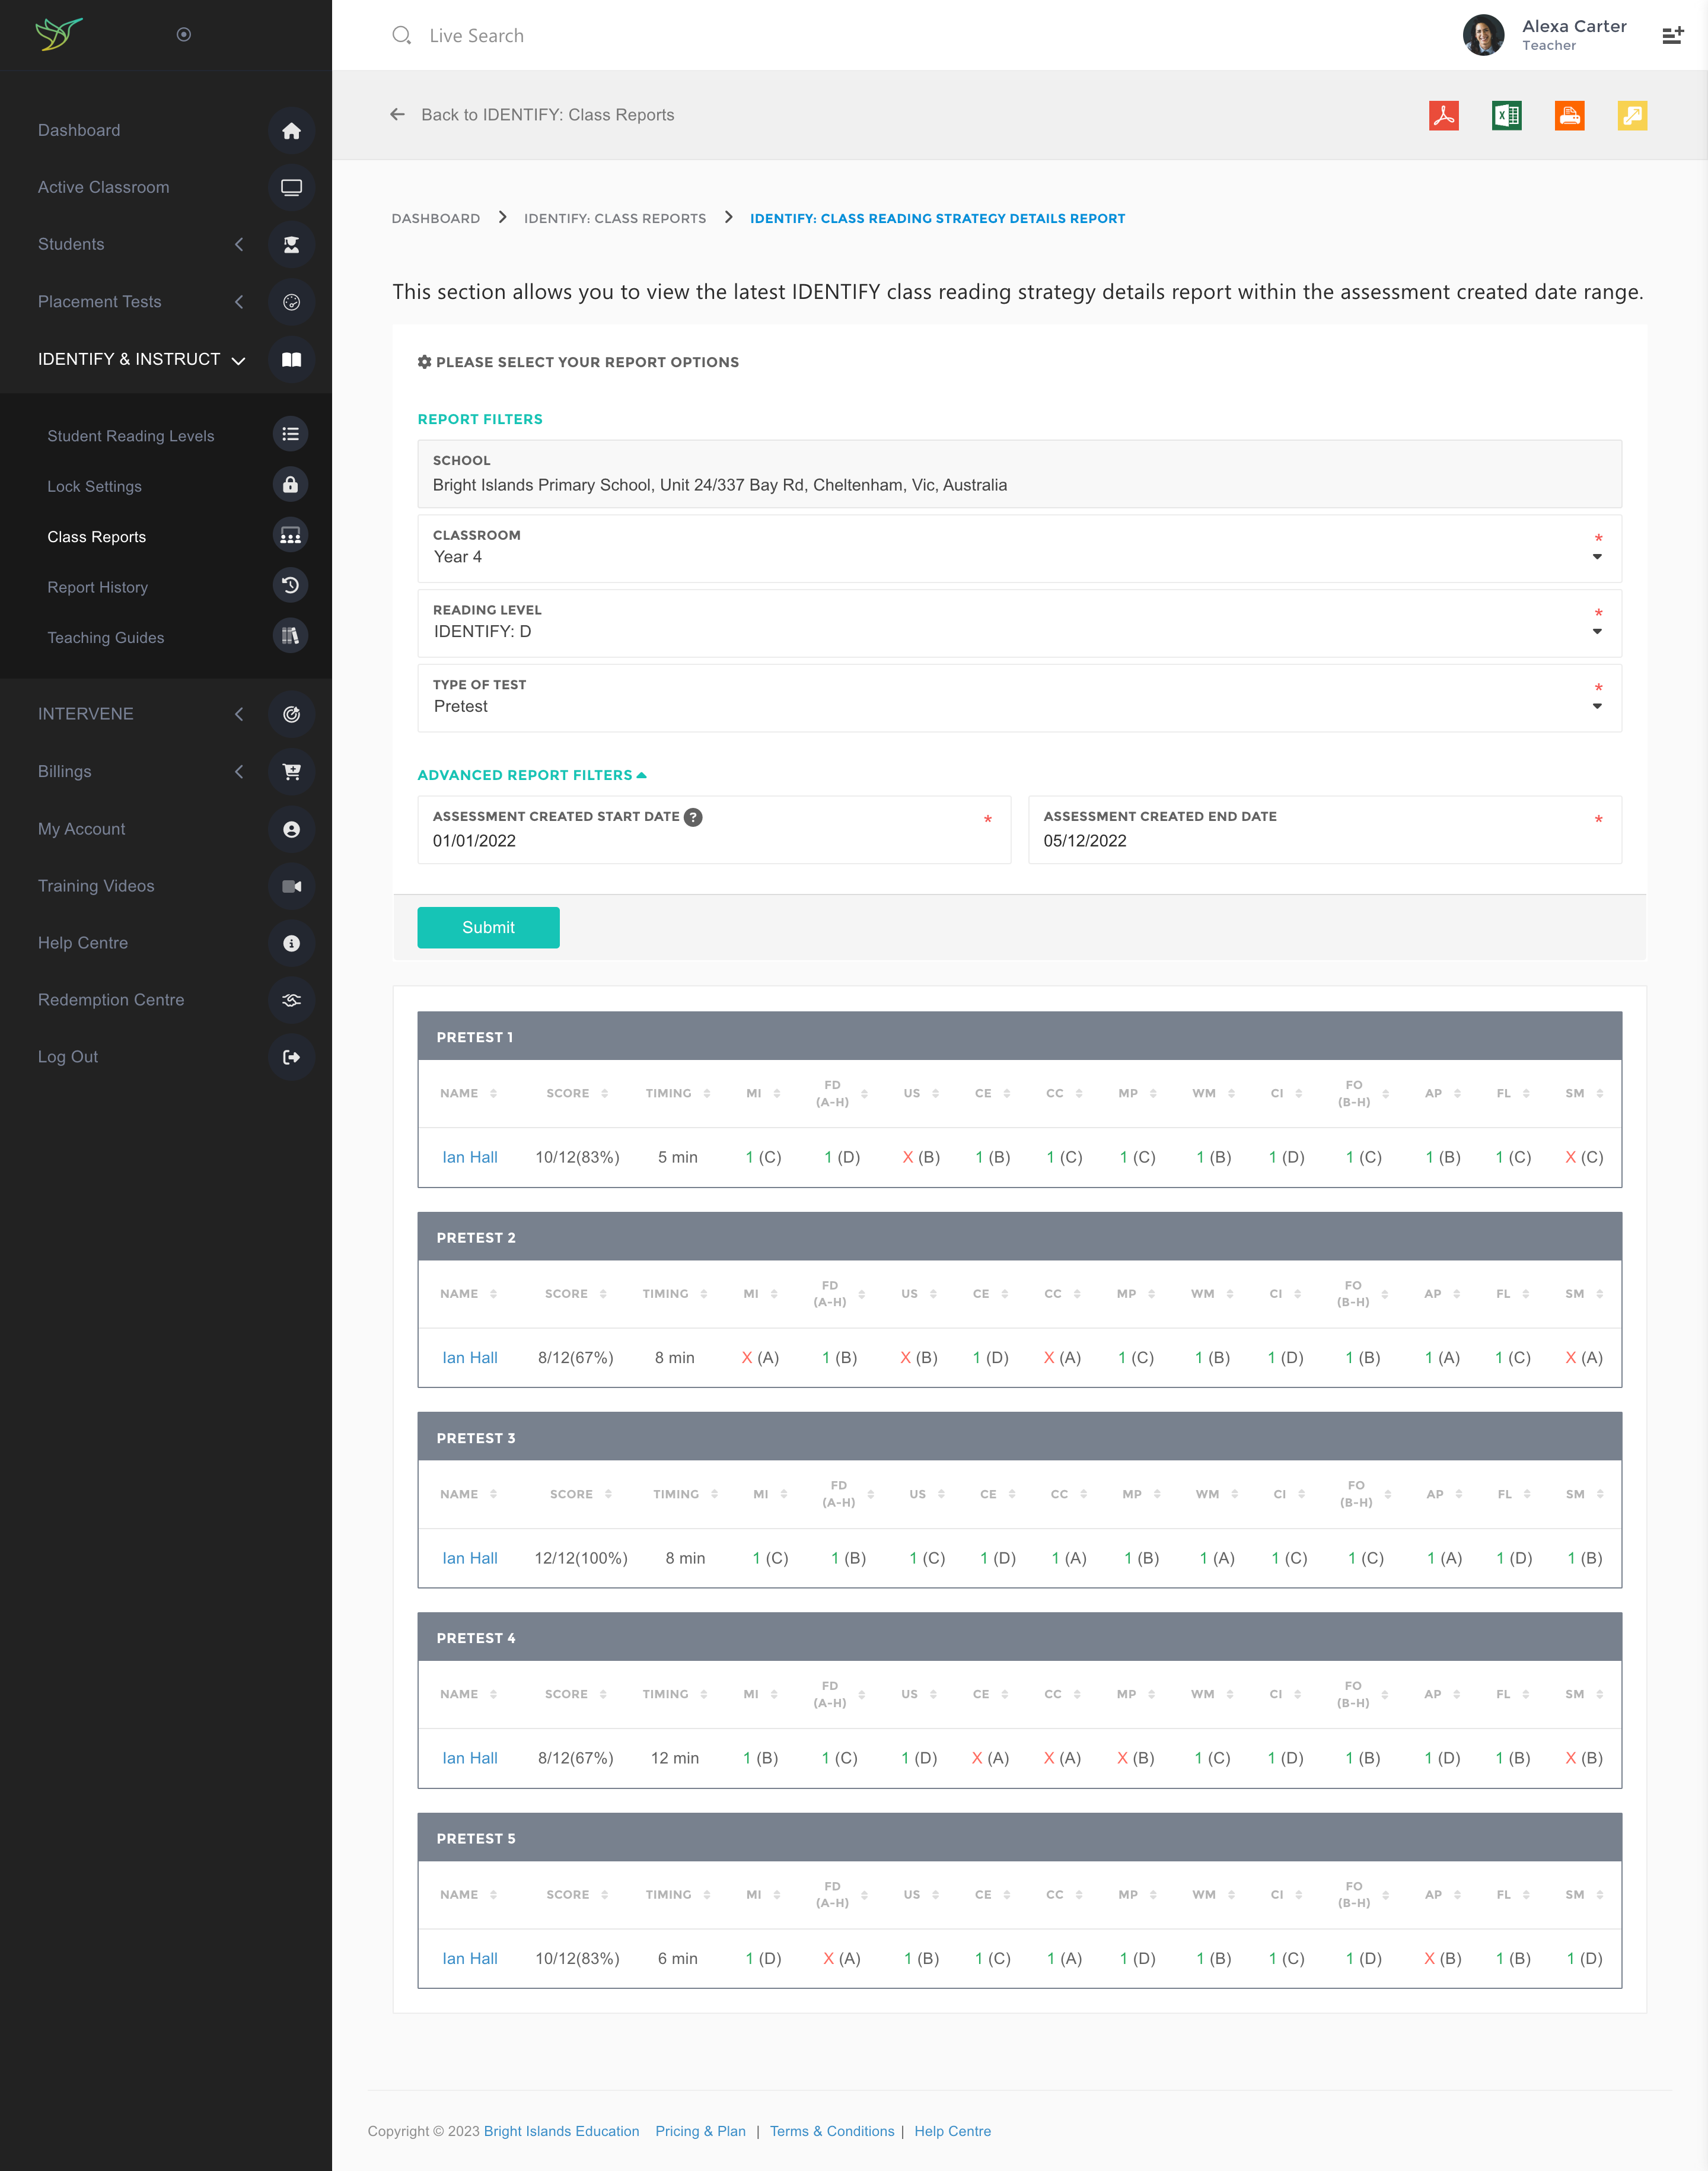
Task: Open Teaching Guides menu item
Action: pos(106,638)
